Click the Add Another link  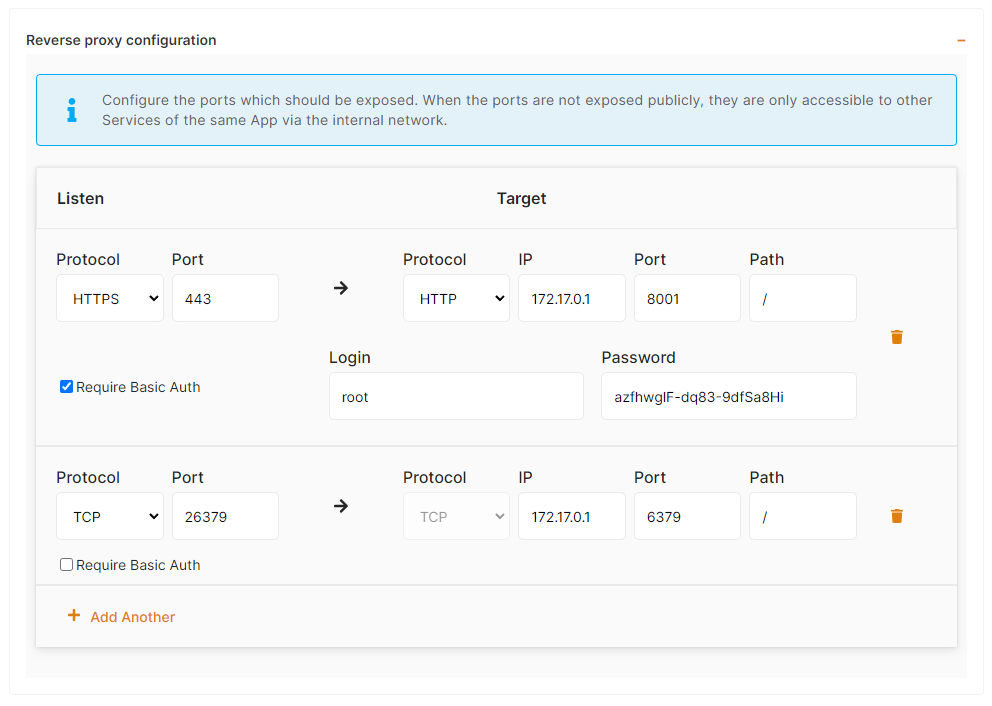tap(132, 617)
